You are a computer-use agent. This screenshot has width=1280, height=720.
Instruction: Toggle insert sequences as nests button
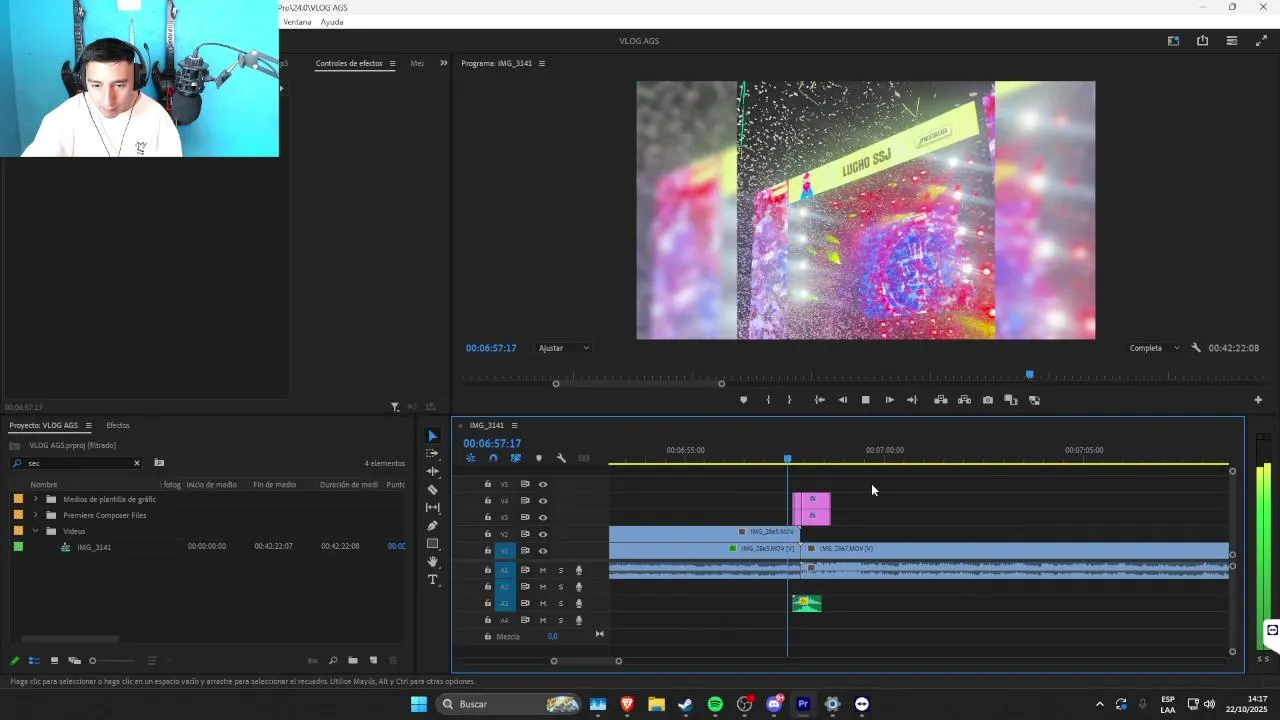click(471, 458)
